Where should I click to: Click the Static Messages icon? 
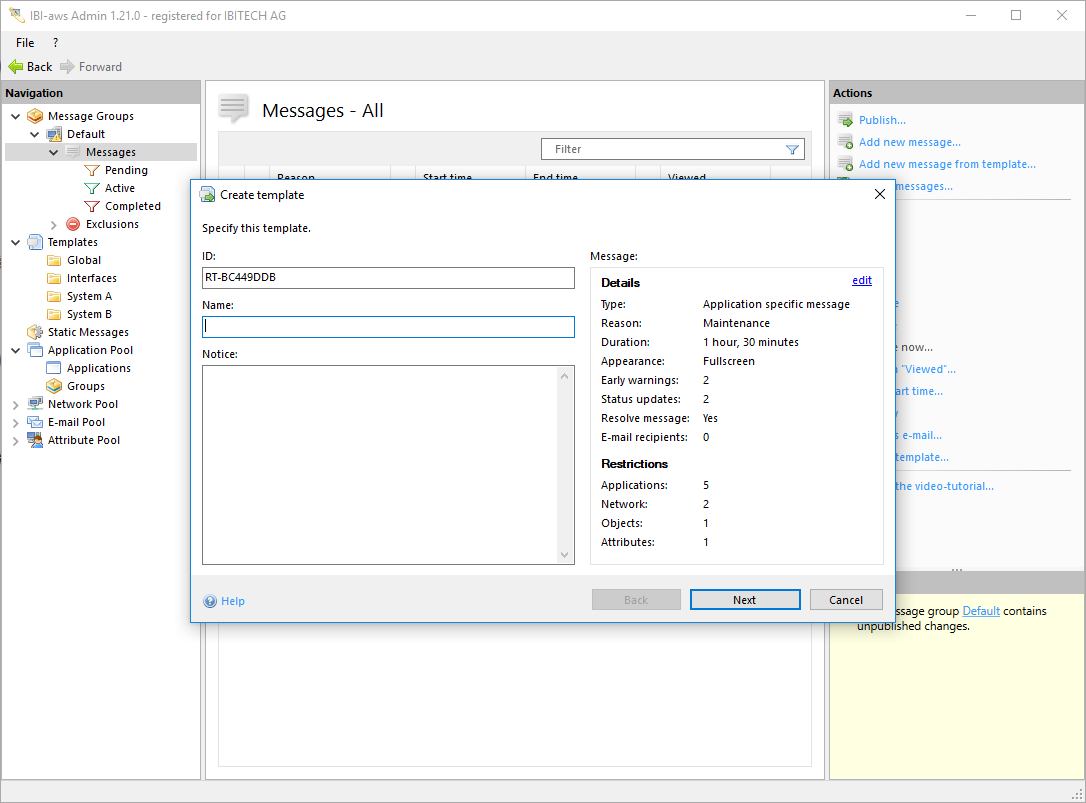(35, 332)
